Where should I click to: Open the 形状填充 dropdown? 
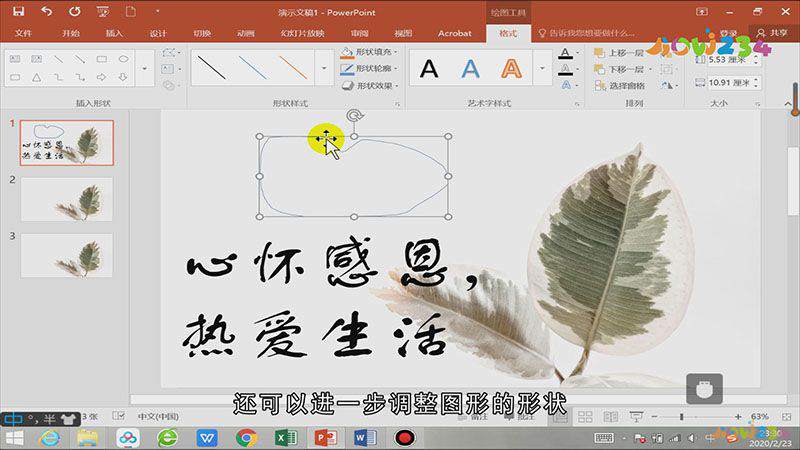369,52
